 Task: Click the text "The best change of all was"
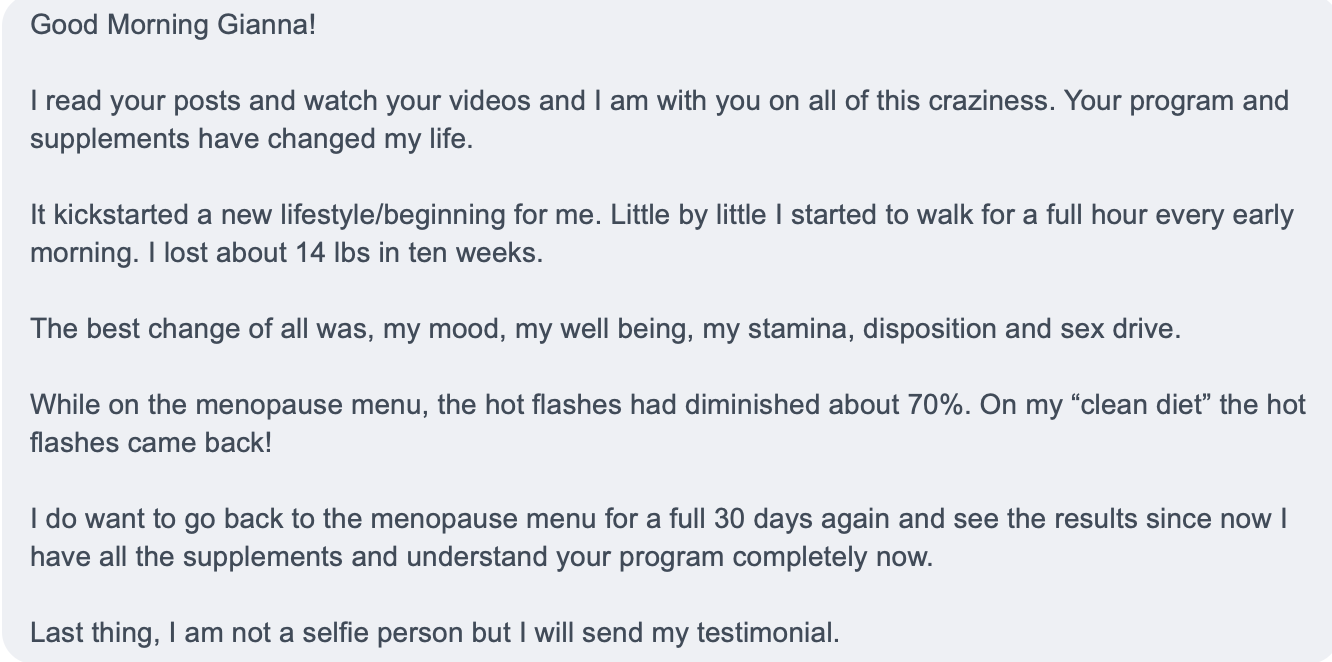202,329
